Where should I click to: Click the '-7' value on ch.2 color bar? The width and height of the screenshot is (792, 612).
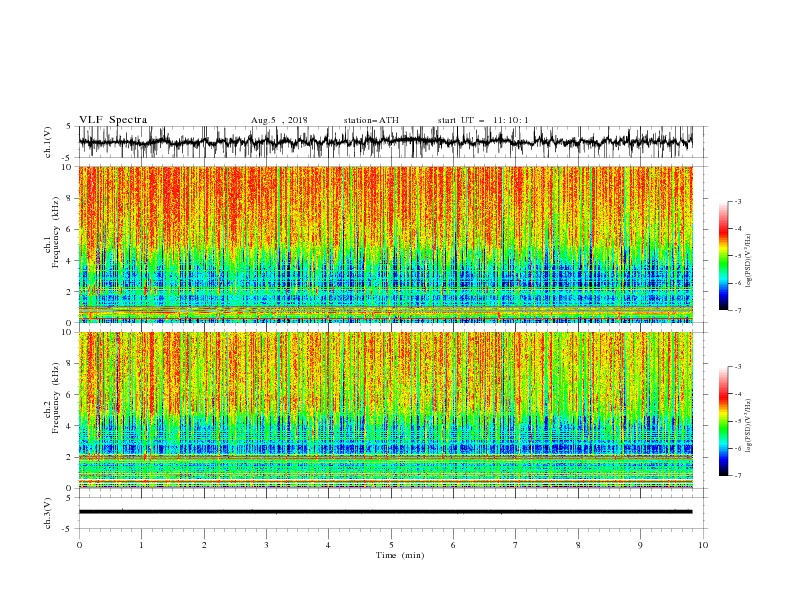point(738,476)
